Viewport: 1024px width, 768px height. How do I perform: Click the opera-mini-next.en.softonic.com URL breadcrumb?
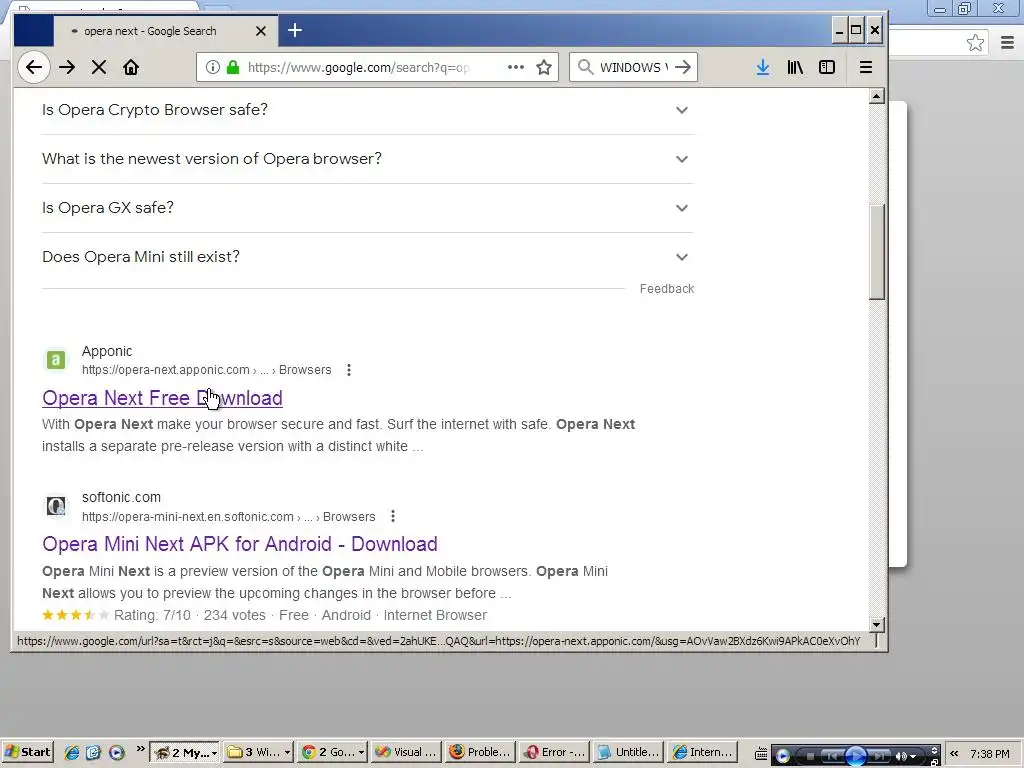[x=229, y=517]
